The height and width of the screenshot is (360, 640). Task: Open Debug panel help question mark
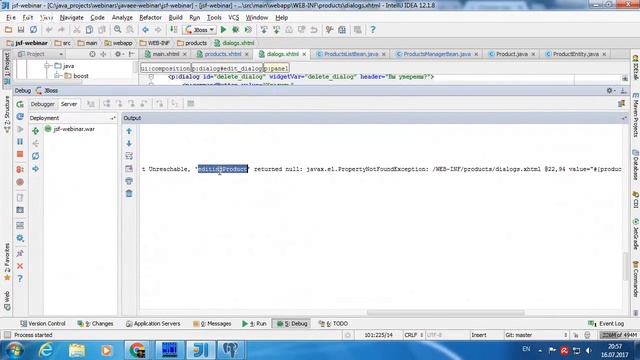coord(20,279)
